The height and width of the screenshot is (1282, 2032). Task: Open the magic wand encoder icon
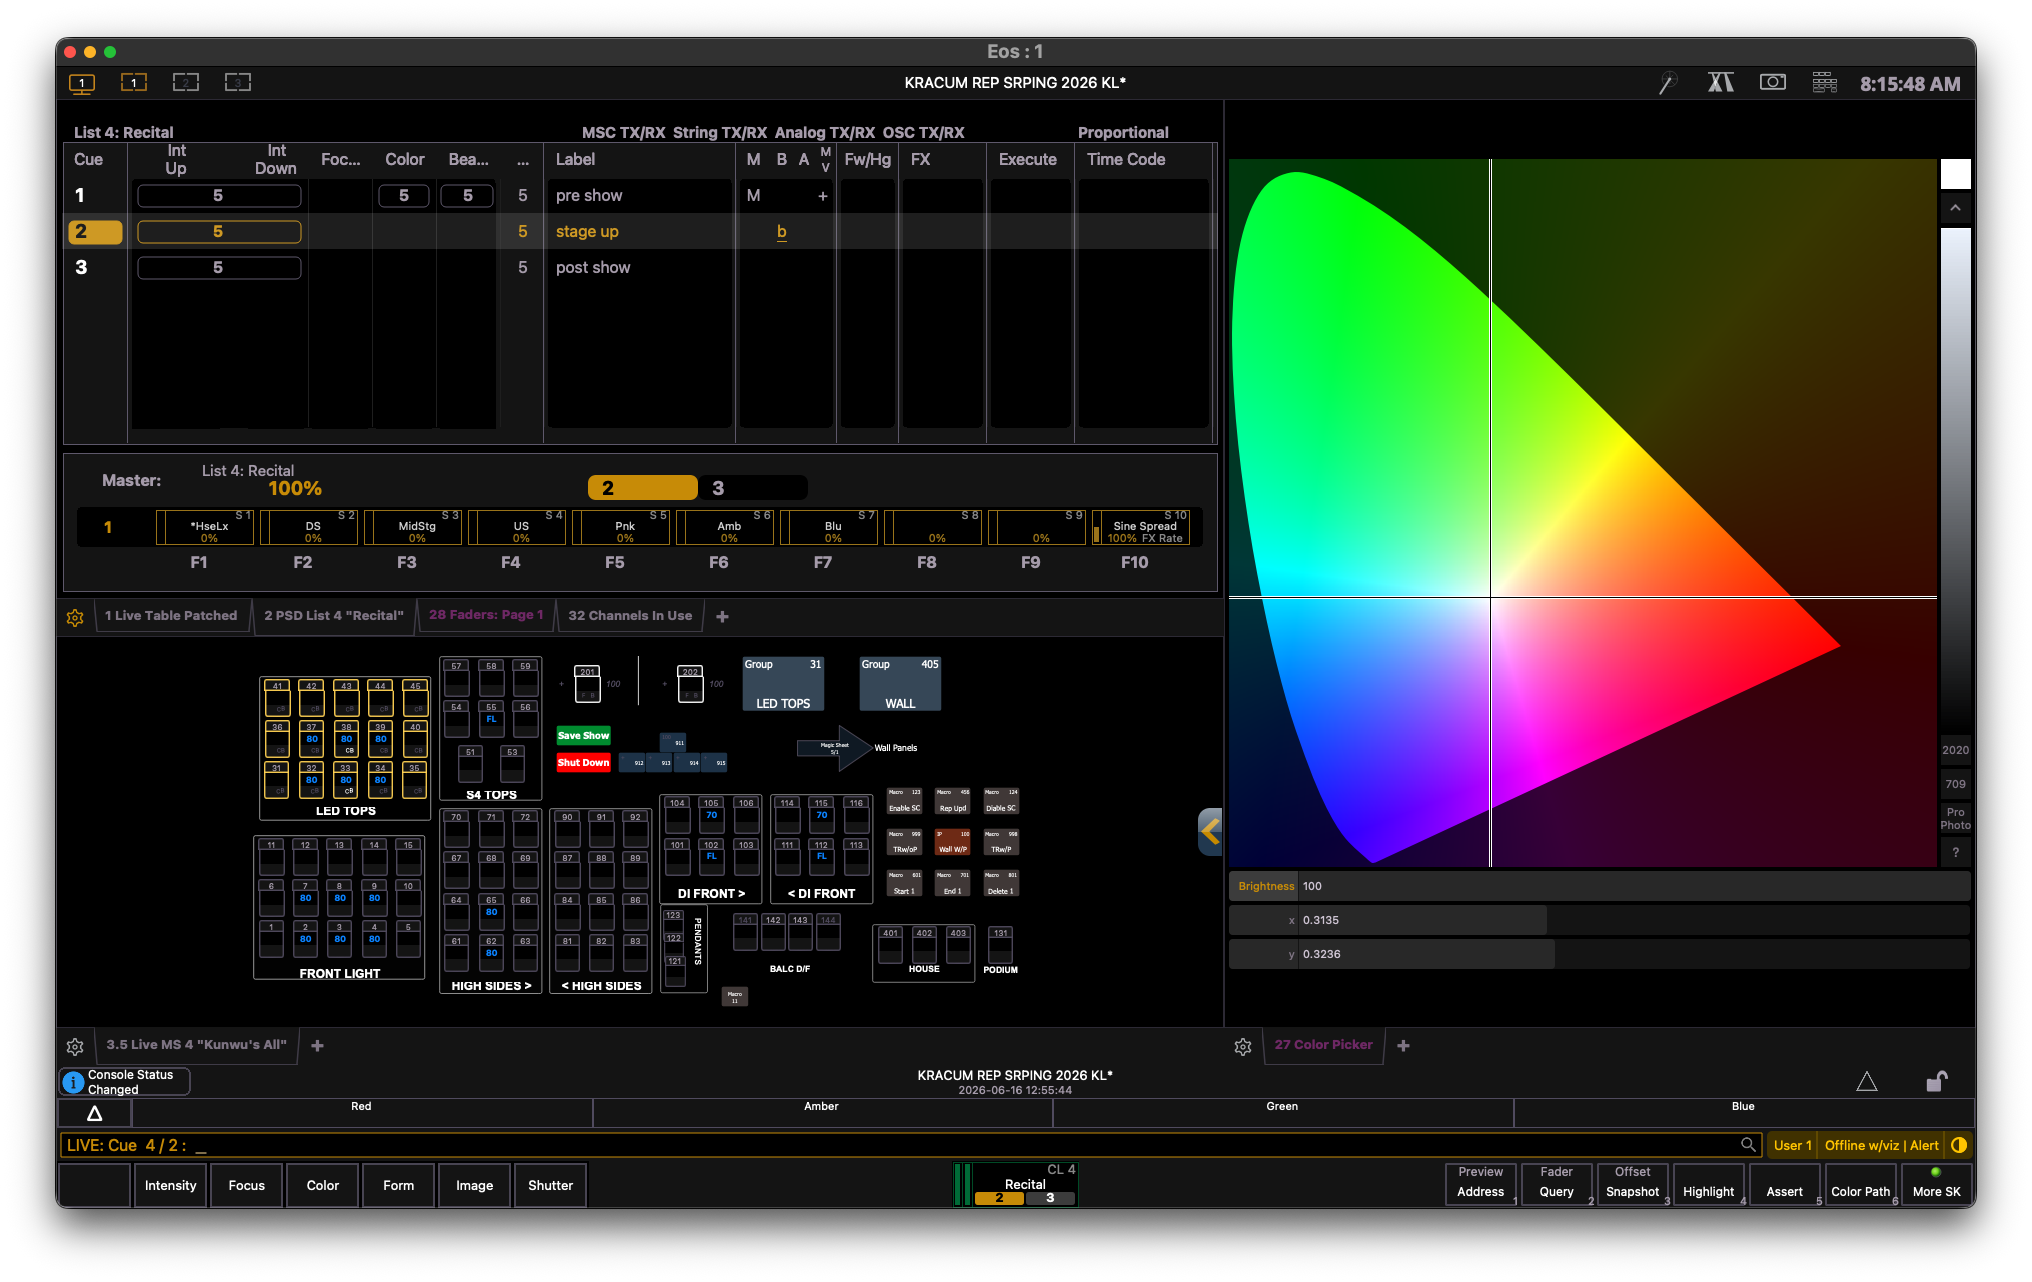(x=1667, y=83)
